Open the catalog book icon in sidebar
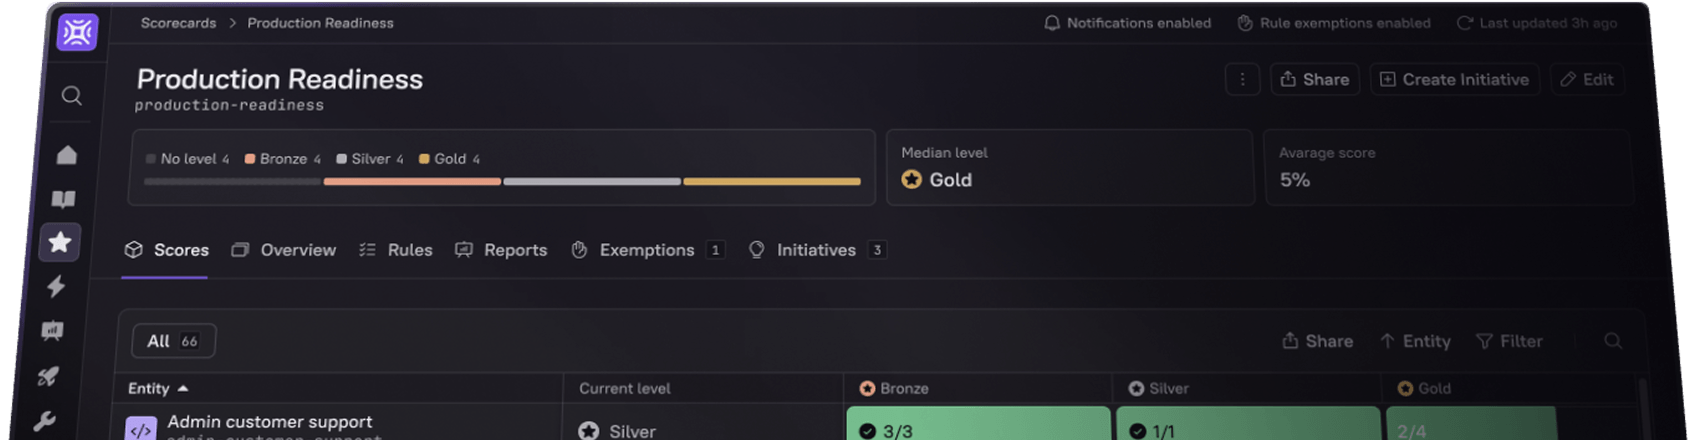The image size is (1696, 440). pos(63,199)
